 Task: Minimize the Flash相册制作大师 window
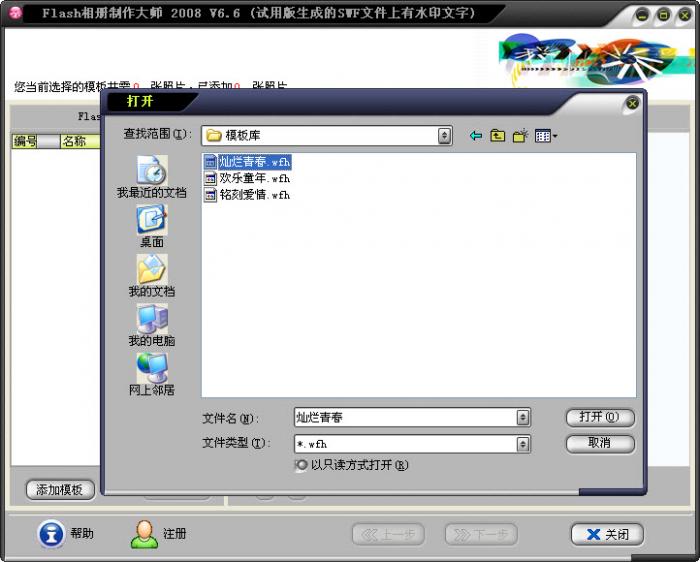pyautogui.click(x=642, y=16)
